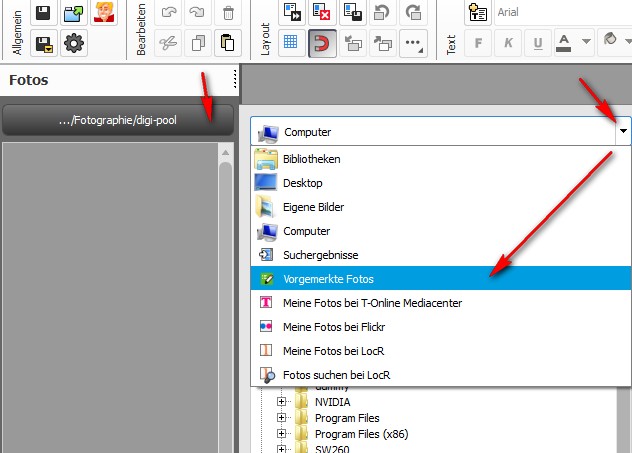Click the bring forward layer icon
The height and width of the screenshot is (453, 632).
pyautogui.click(x=383, y=43)
